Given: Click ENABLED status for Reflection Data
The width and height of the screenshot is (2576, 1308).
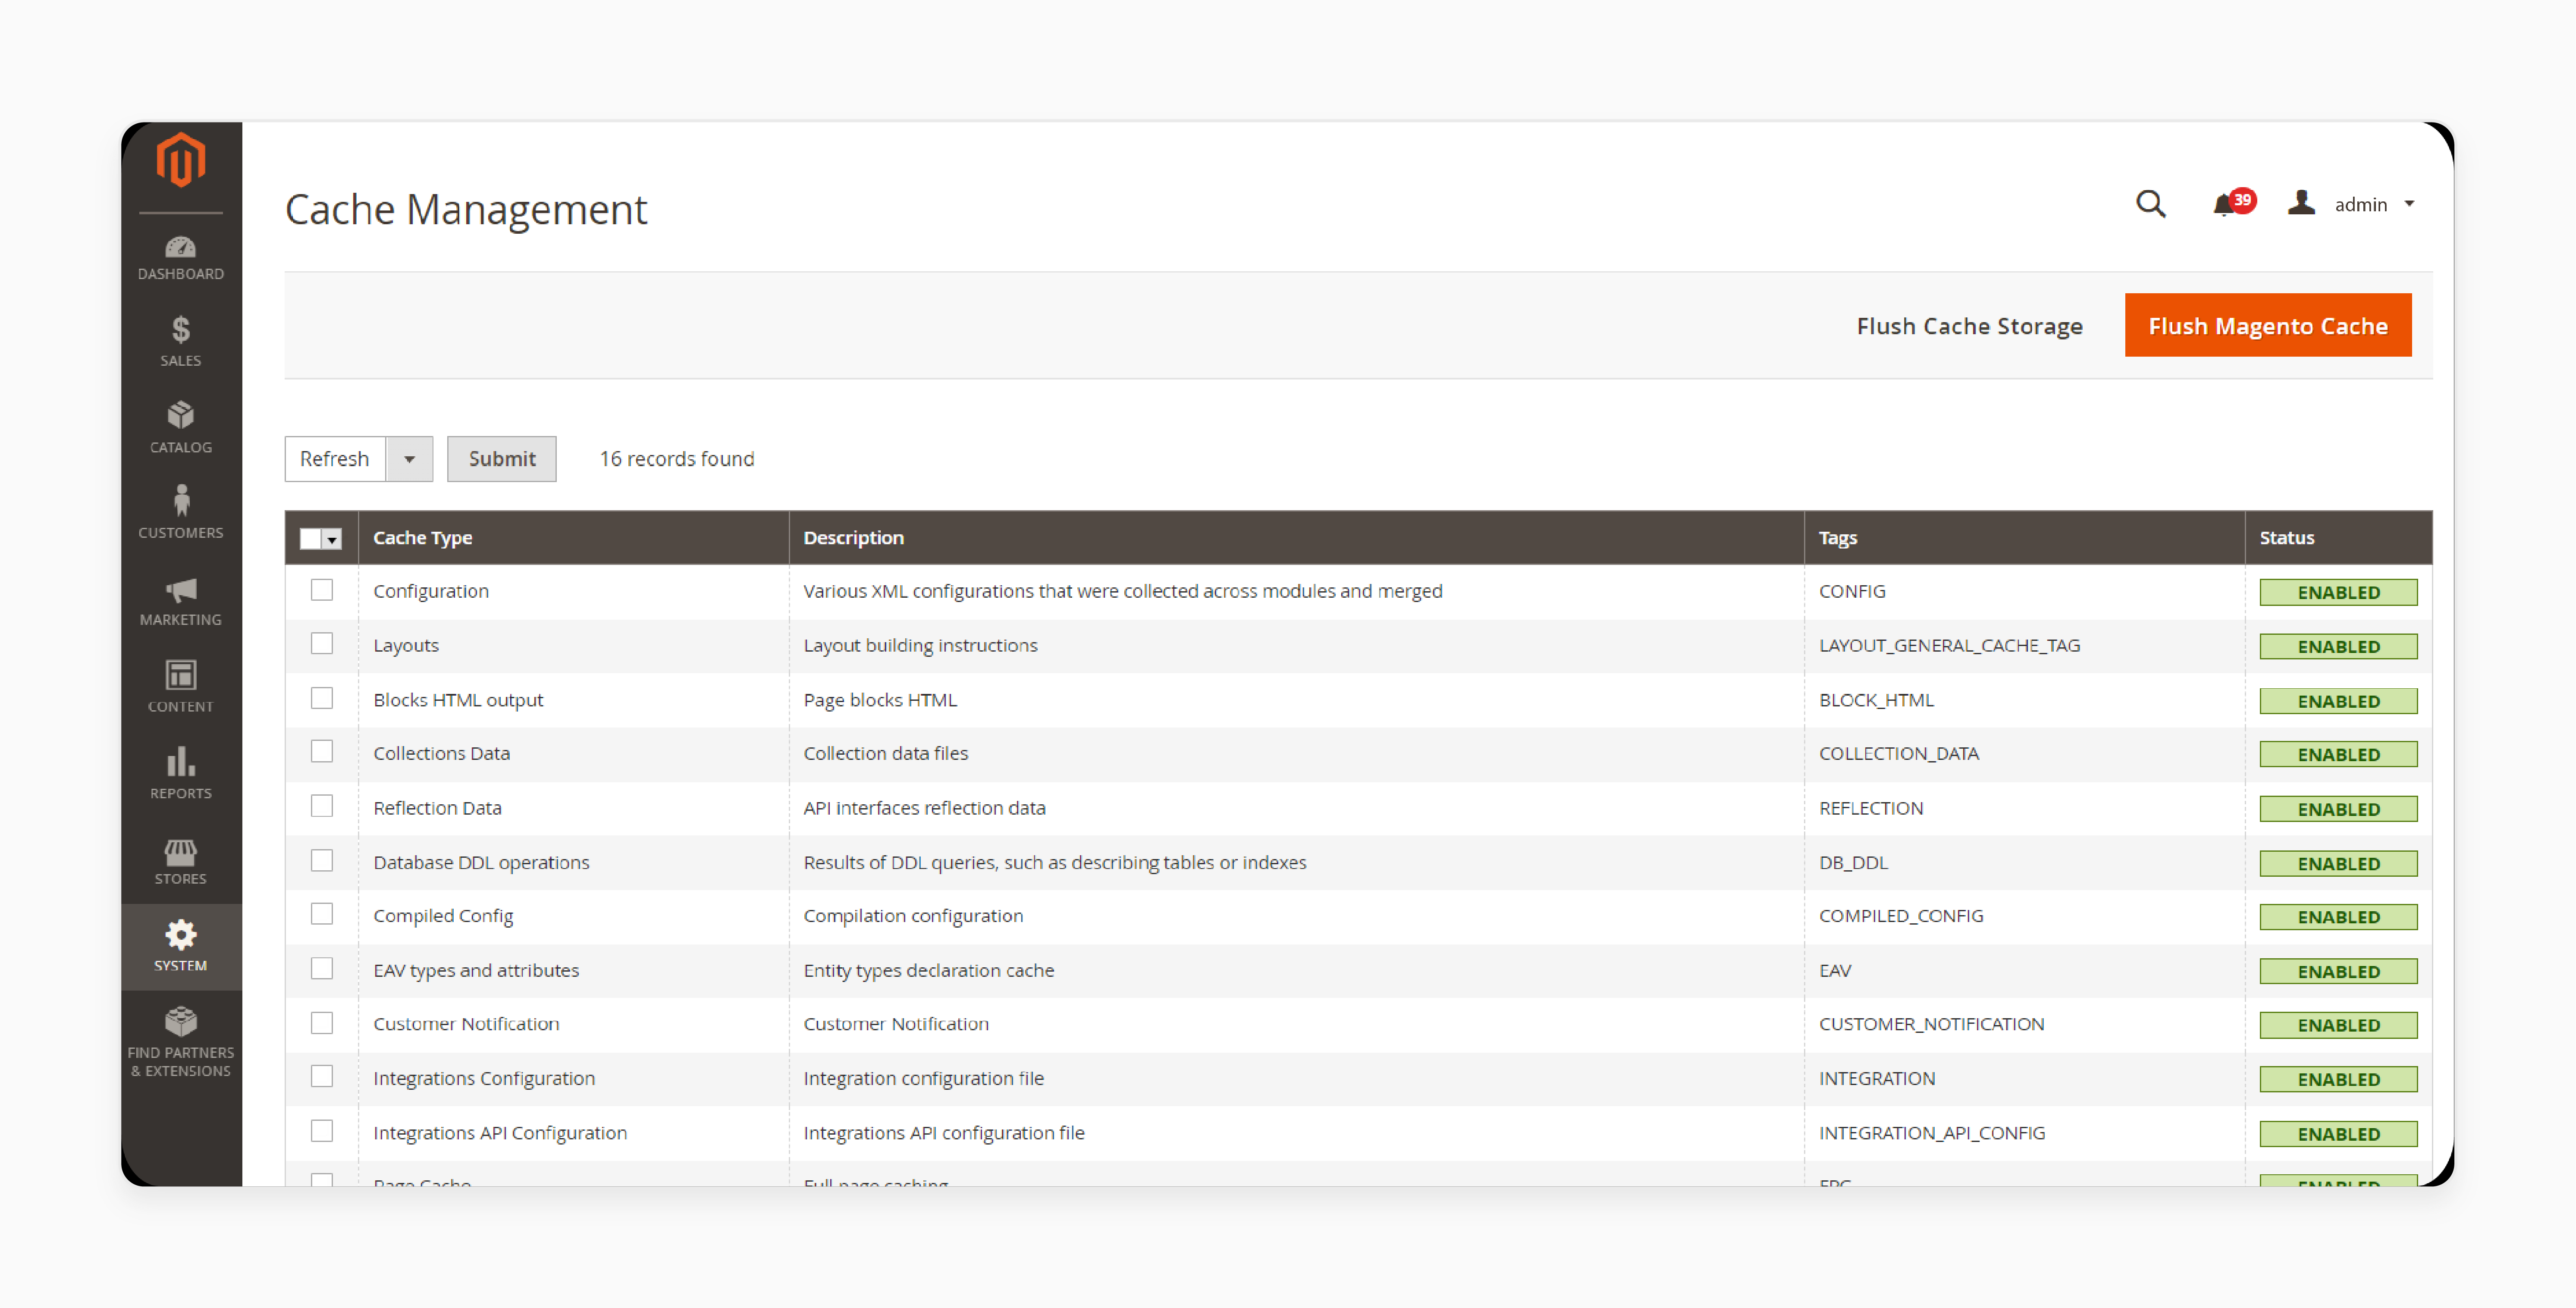Looking at the screenshot, I should 2338,809.
